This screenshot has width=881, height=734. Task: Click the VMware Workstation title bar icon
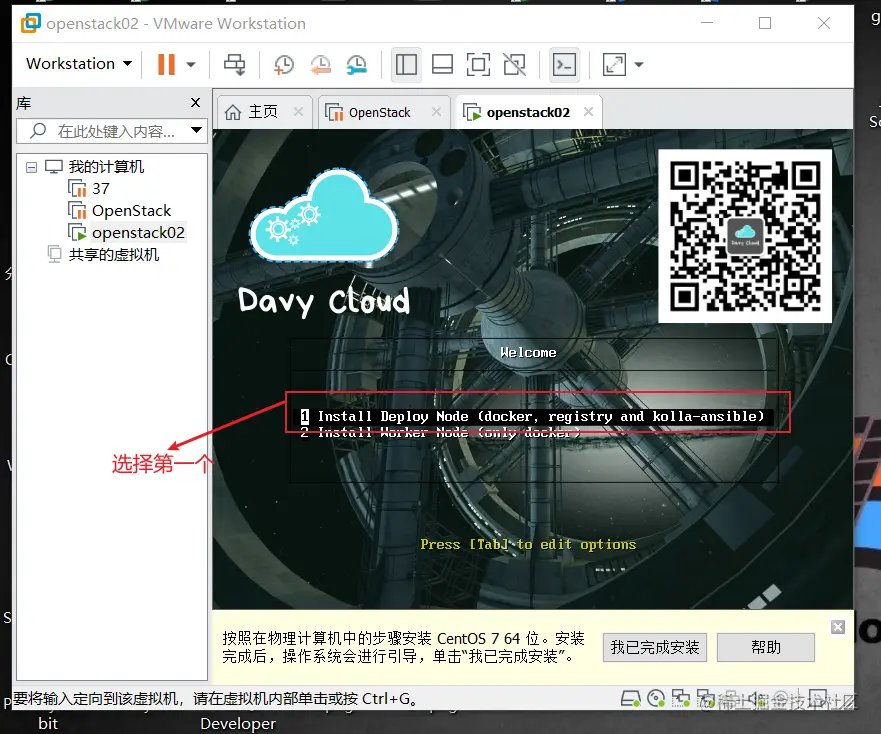coord(30,23)
